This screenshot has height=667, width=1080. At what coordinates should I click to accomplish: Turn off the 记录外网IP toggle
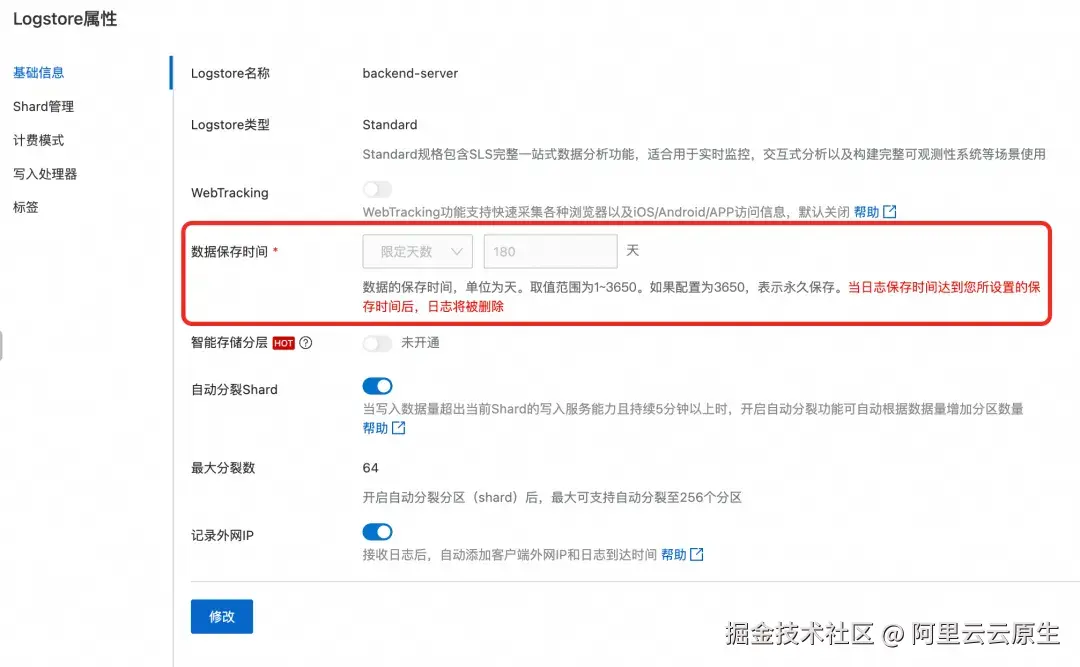[377, 531]
